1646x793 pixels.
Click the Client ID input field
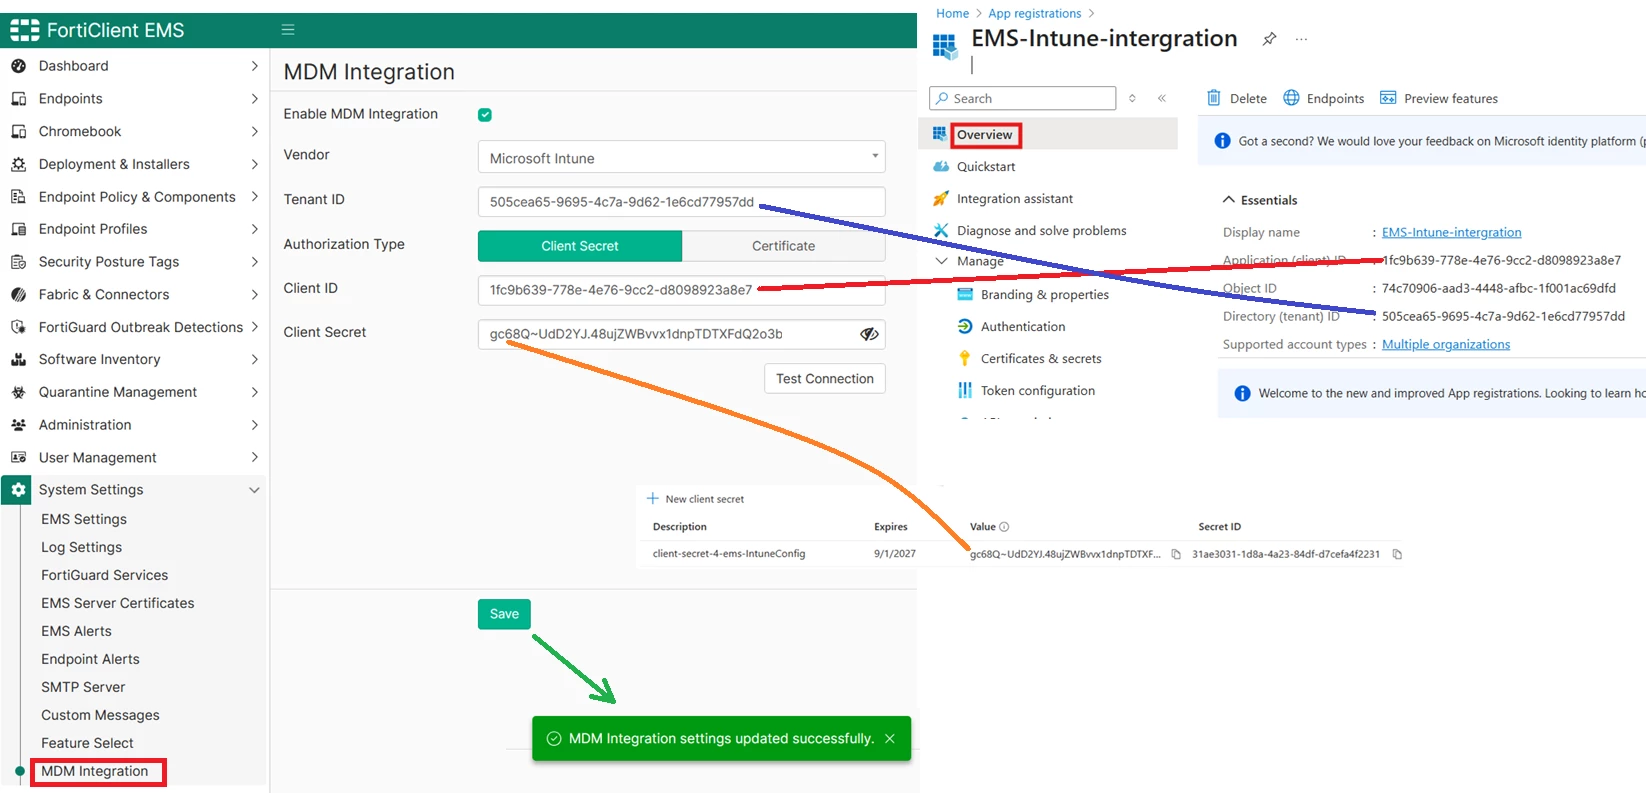pos(682,290)
